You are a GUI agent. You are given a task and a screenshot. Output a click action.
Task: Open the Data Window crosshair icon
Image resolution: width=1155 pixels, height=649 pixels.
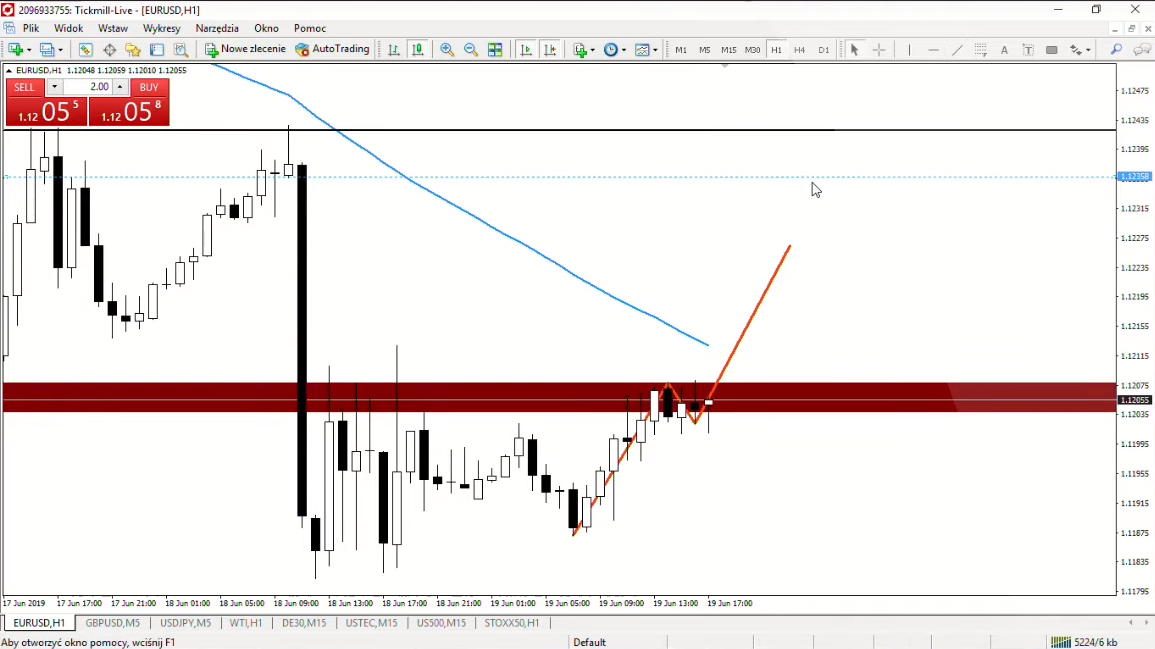[x=110, y=49]
